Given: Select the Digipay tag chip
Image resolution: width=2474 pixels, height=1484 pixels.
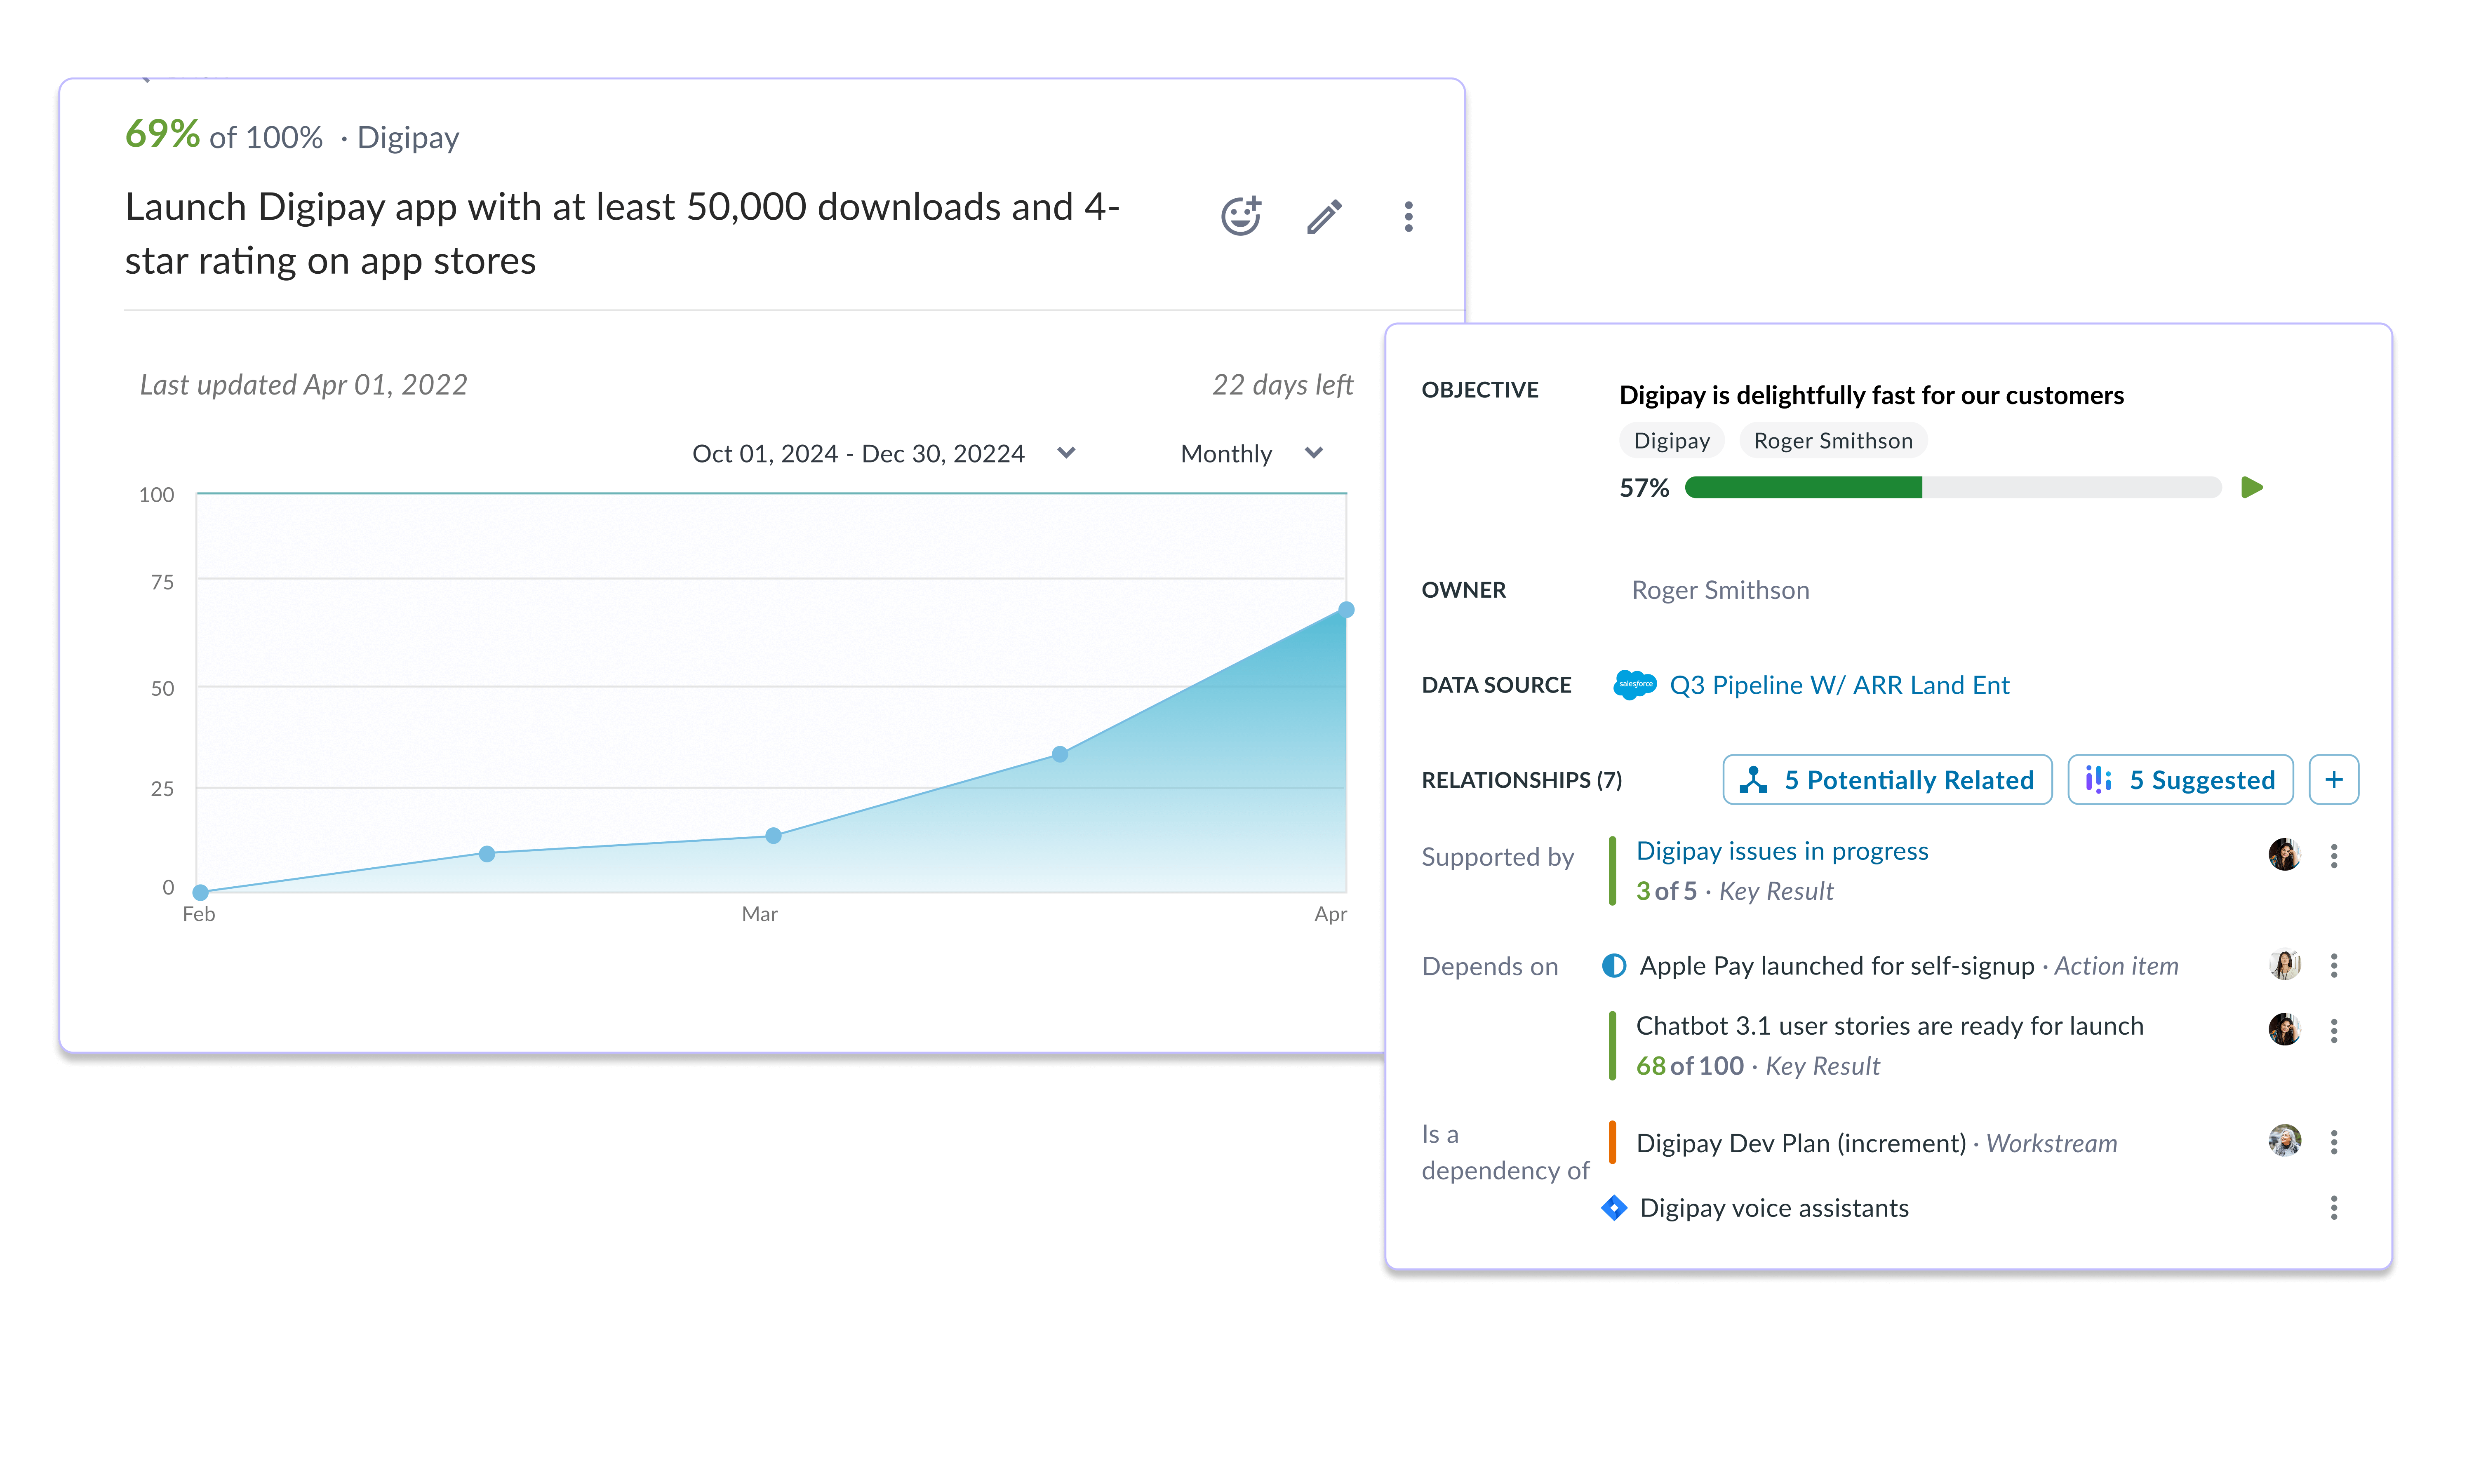Looking at the screenshot, I should (x=1671, y=440).
